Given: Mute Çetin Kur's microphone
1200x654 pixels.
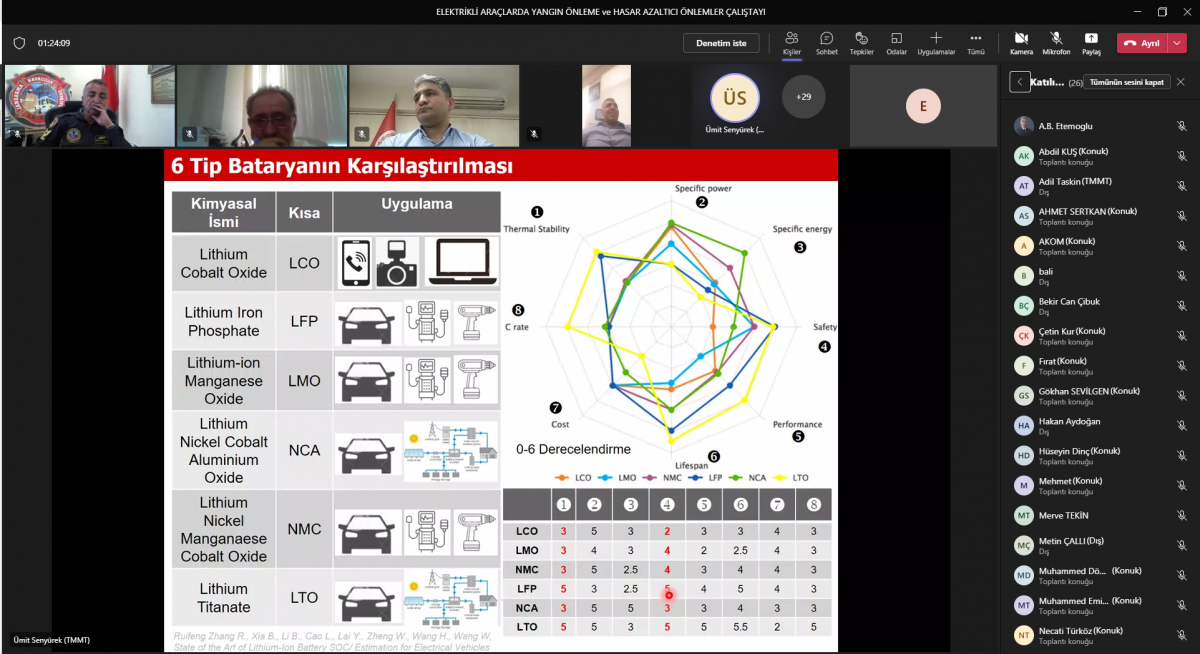Looking at the screenshot, I should pyautogui.click(x=1181, y=336).
